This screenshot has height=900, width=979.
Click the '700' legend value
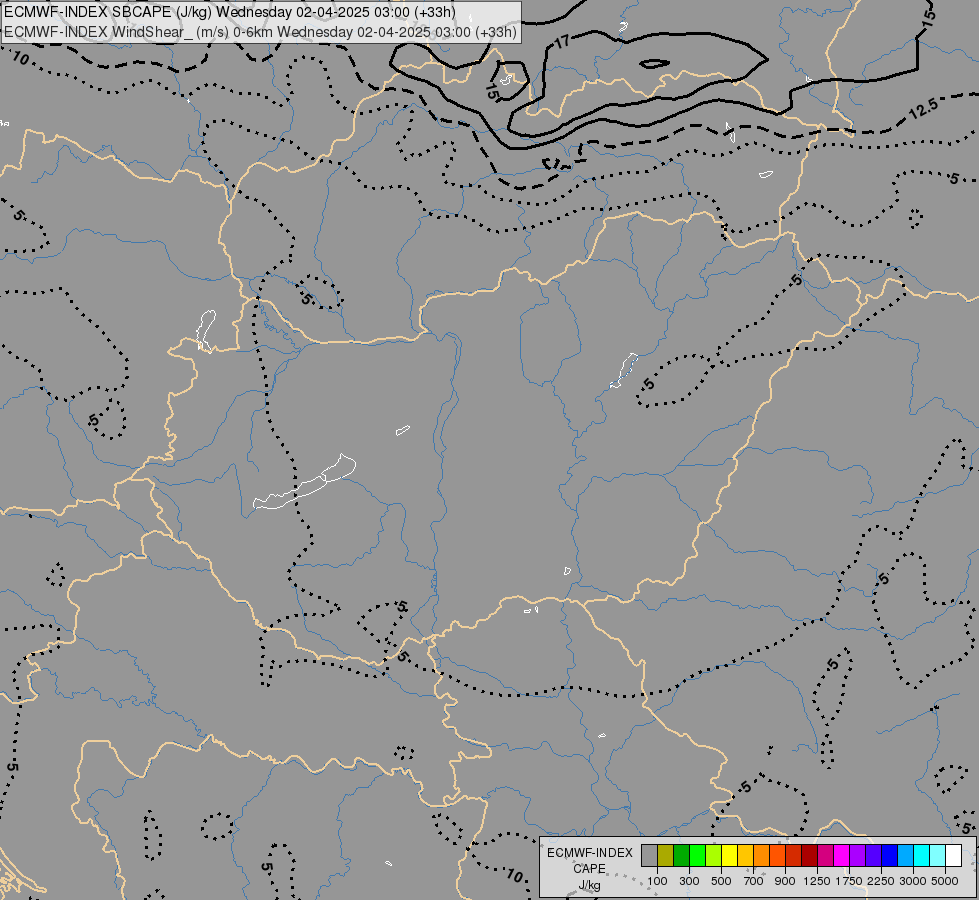(x=754, y=881)
